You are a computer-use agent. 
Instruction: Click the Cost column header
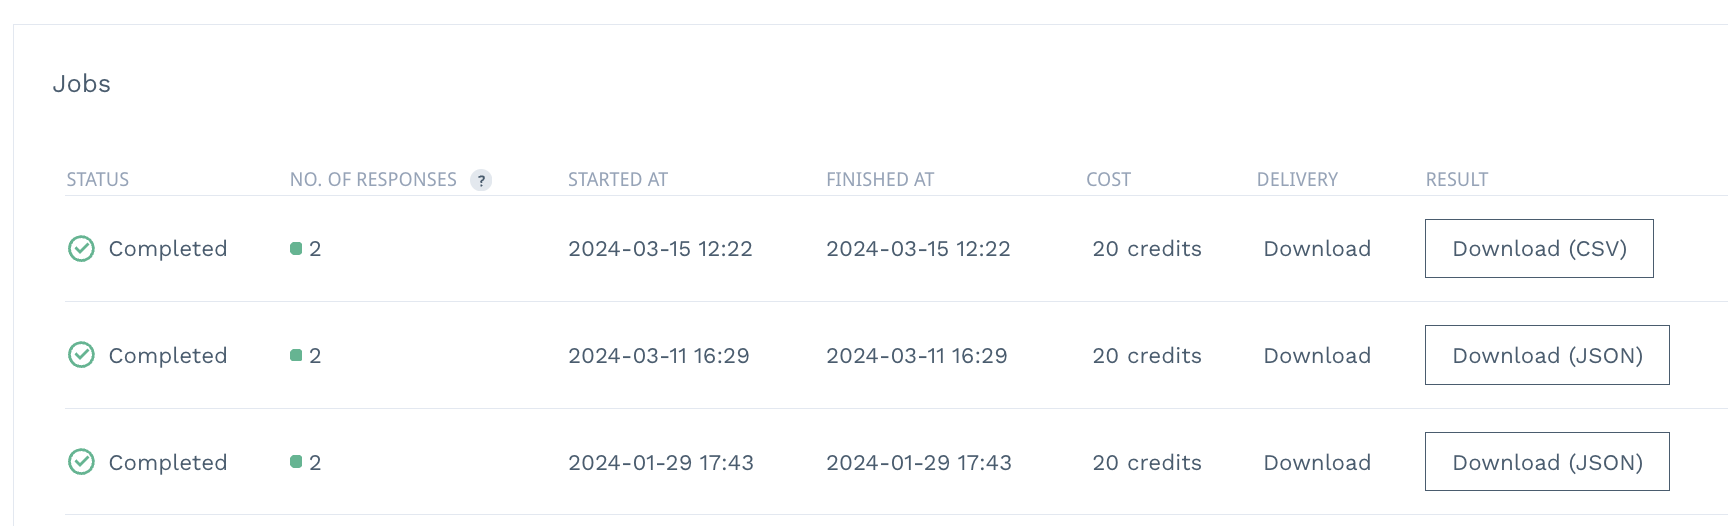[1108, 180]
